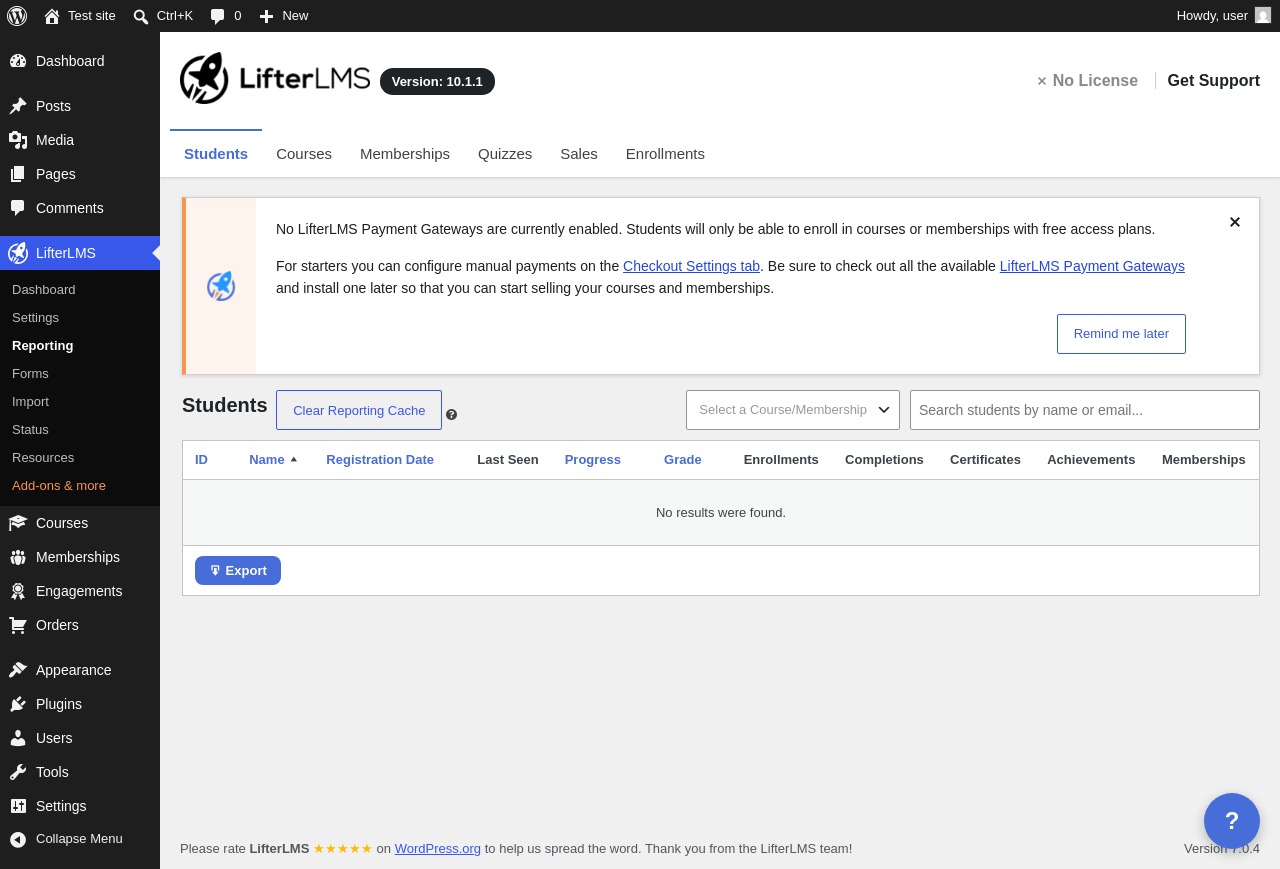Click the Media sidebar icon
1280x869 pixels.
(18, 140)
